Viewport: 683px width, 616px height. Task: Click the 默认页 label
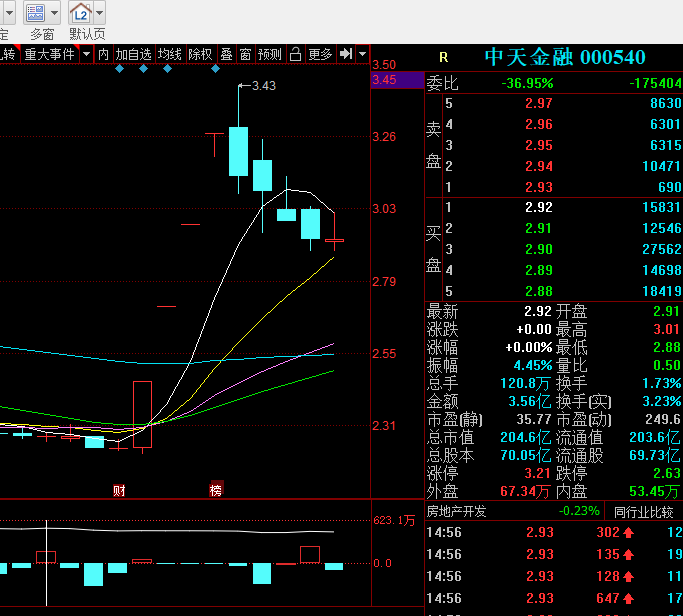click(x=87, y=34)
